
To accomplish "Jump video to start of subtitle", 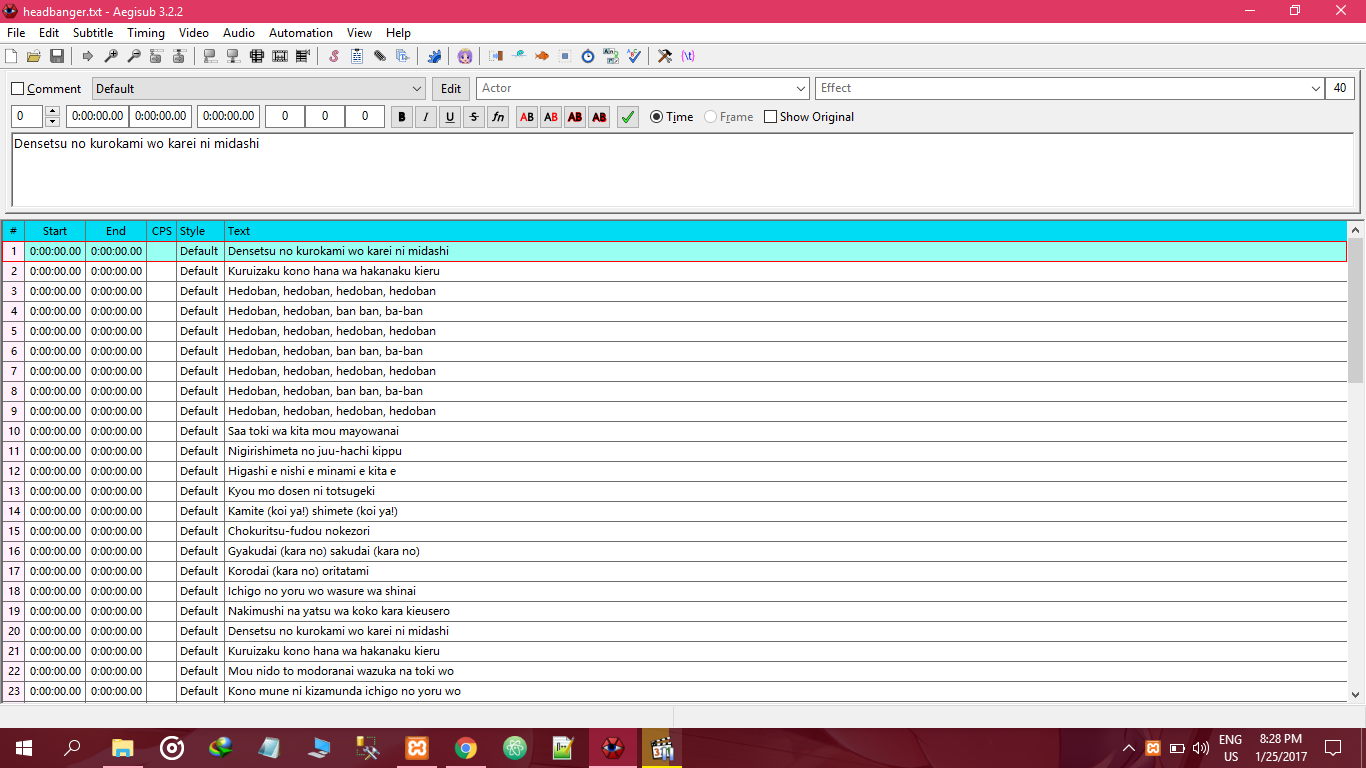I will [x=157, y=56].
